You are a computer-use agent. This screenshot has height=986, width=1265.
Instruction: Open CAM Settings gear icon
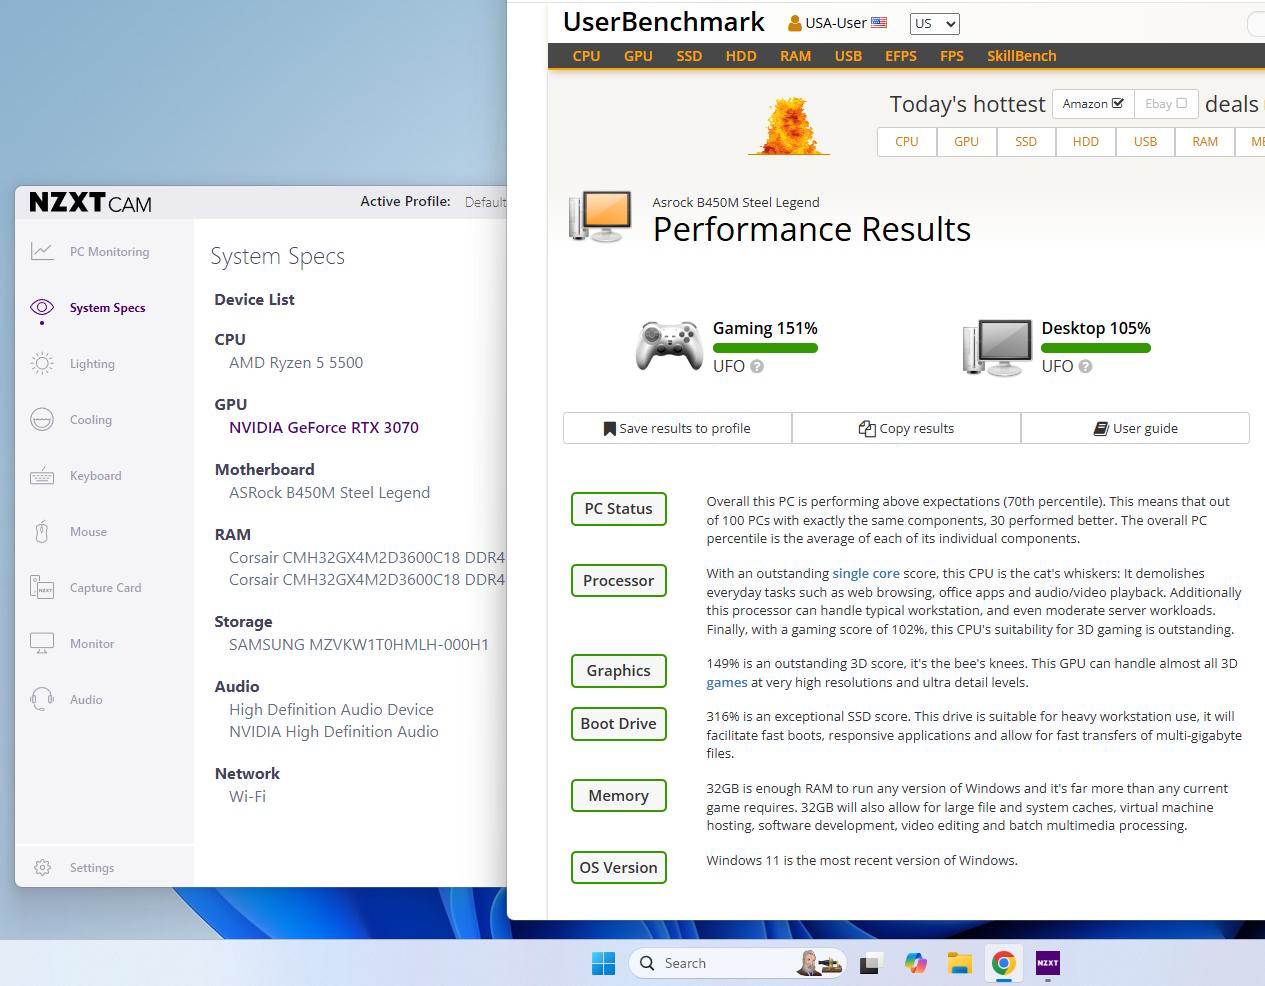click(42, 867)
